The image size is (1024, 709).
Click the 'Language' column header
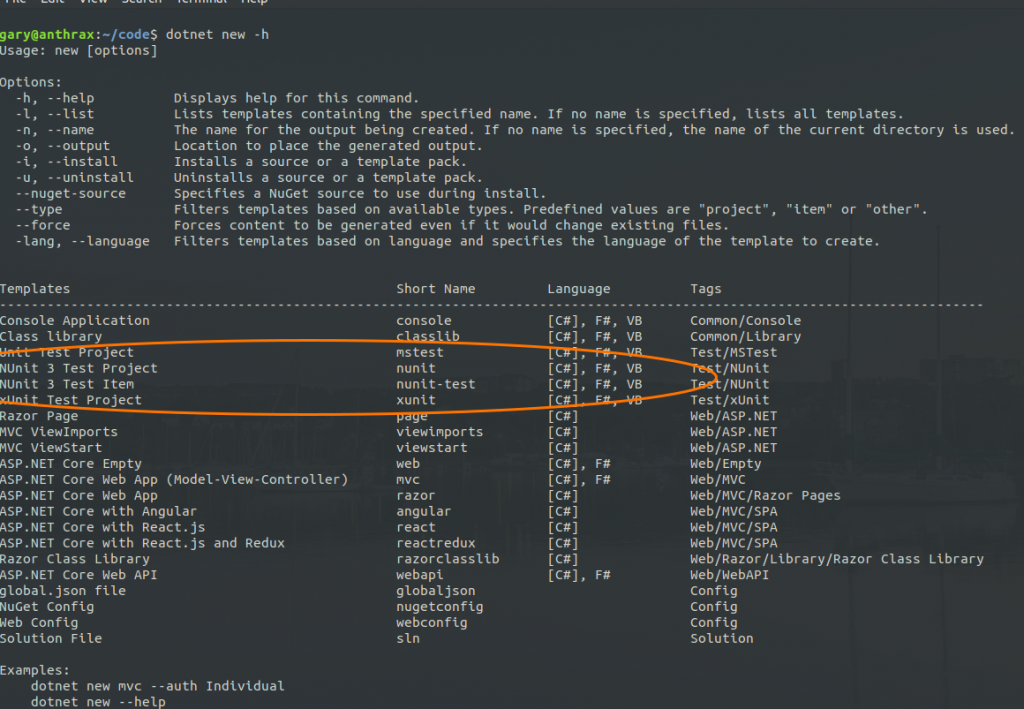click(579, 289)
